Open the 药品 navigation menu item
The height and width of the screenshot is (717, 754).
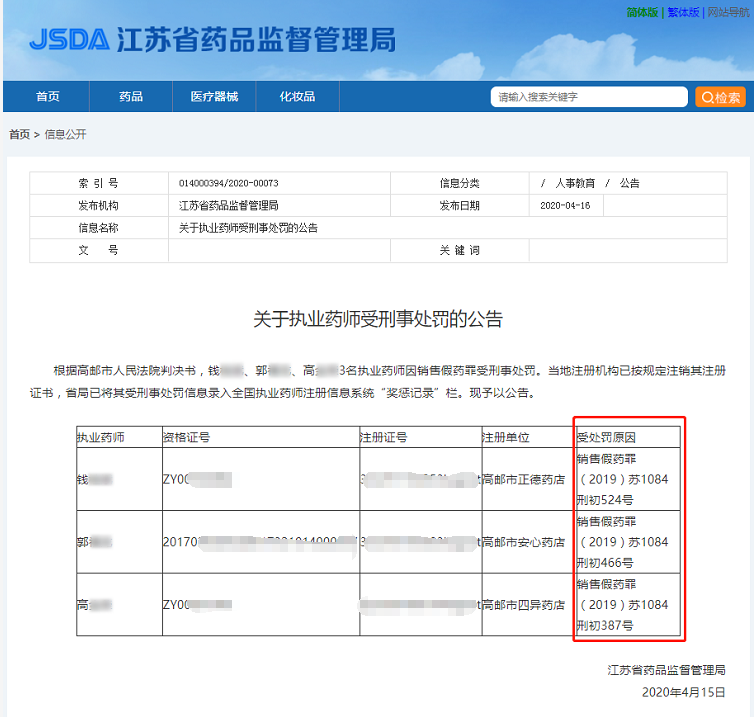131,97
